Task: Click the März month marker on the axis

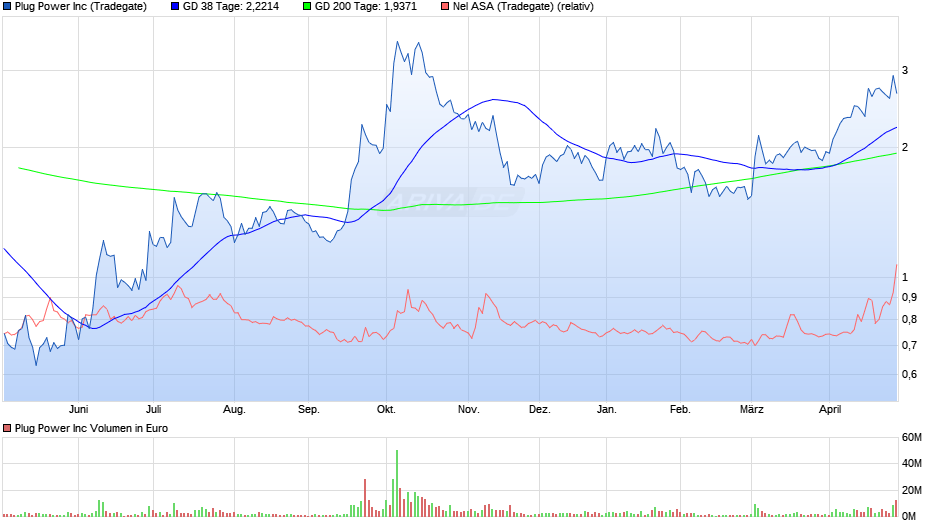Action: pyautogui.click(x=752, y=409)
